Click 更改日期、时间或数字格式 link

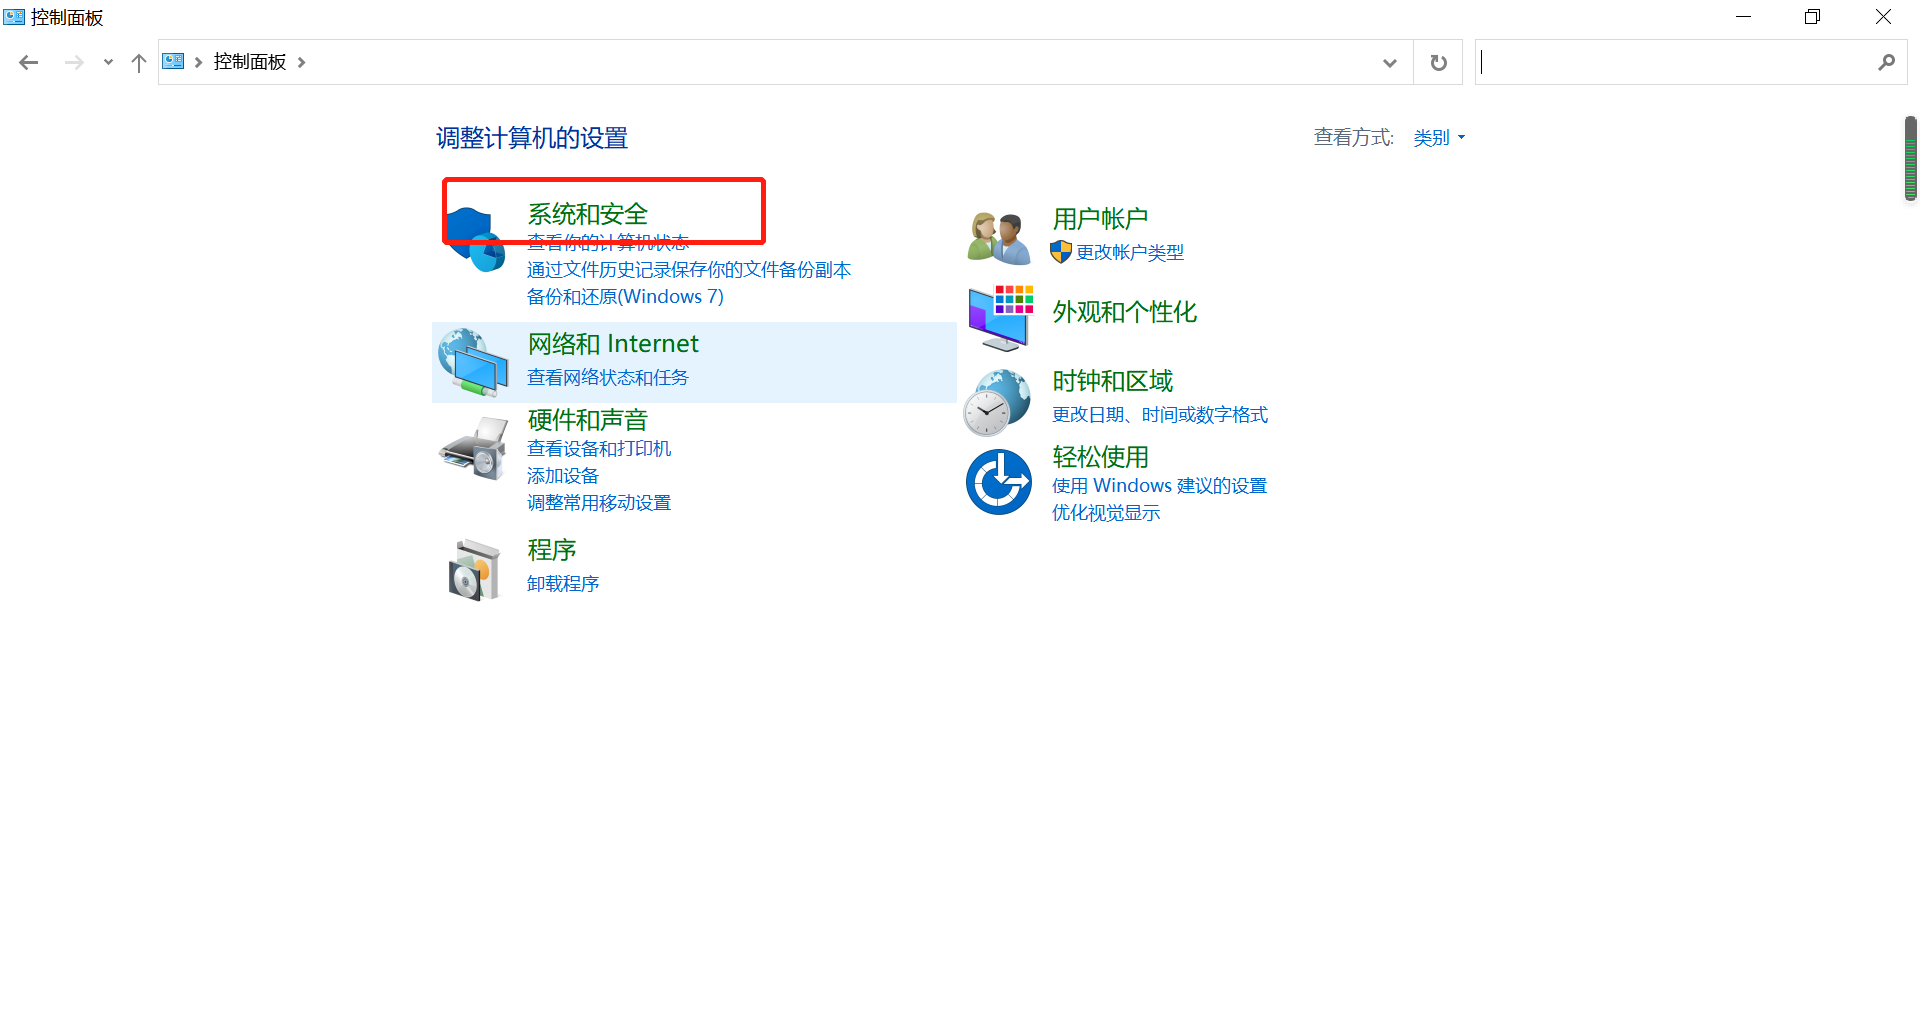coord(1160,415)
